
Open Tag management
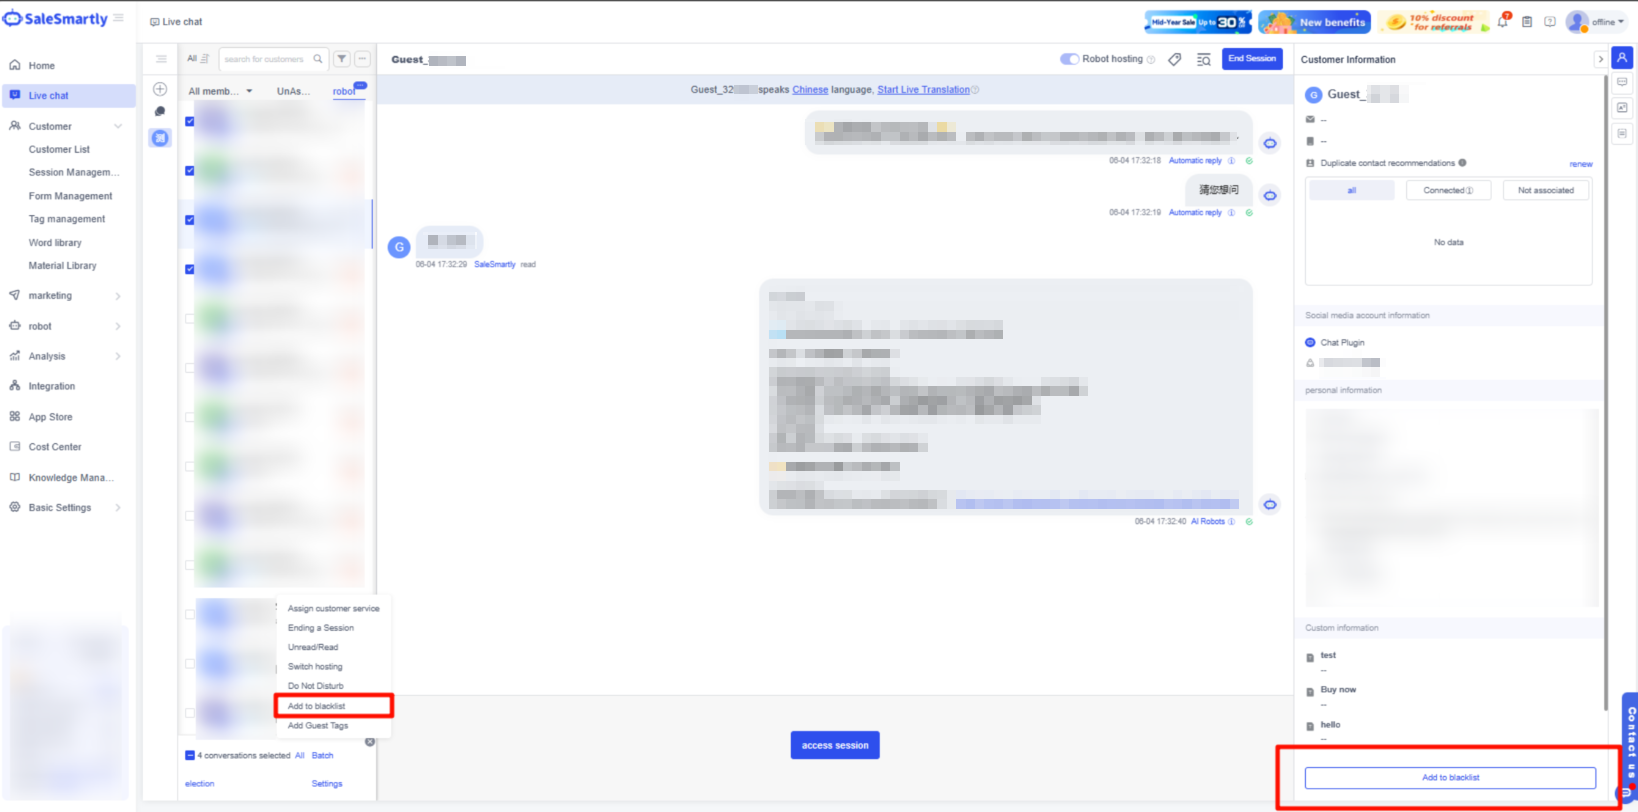click(67, 219)
